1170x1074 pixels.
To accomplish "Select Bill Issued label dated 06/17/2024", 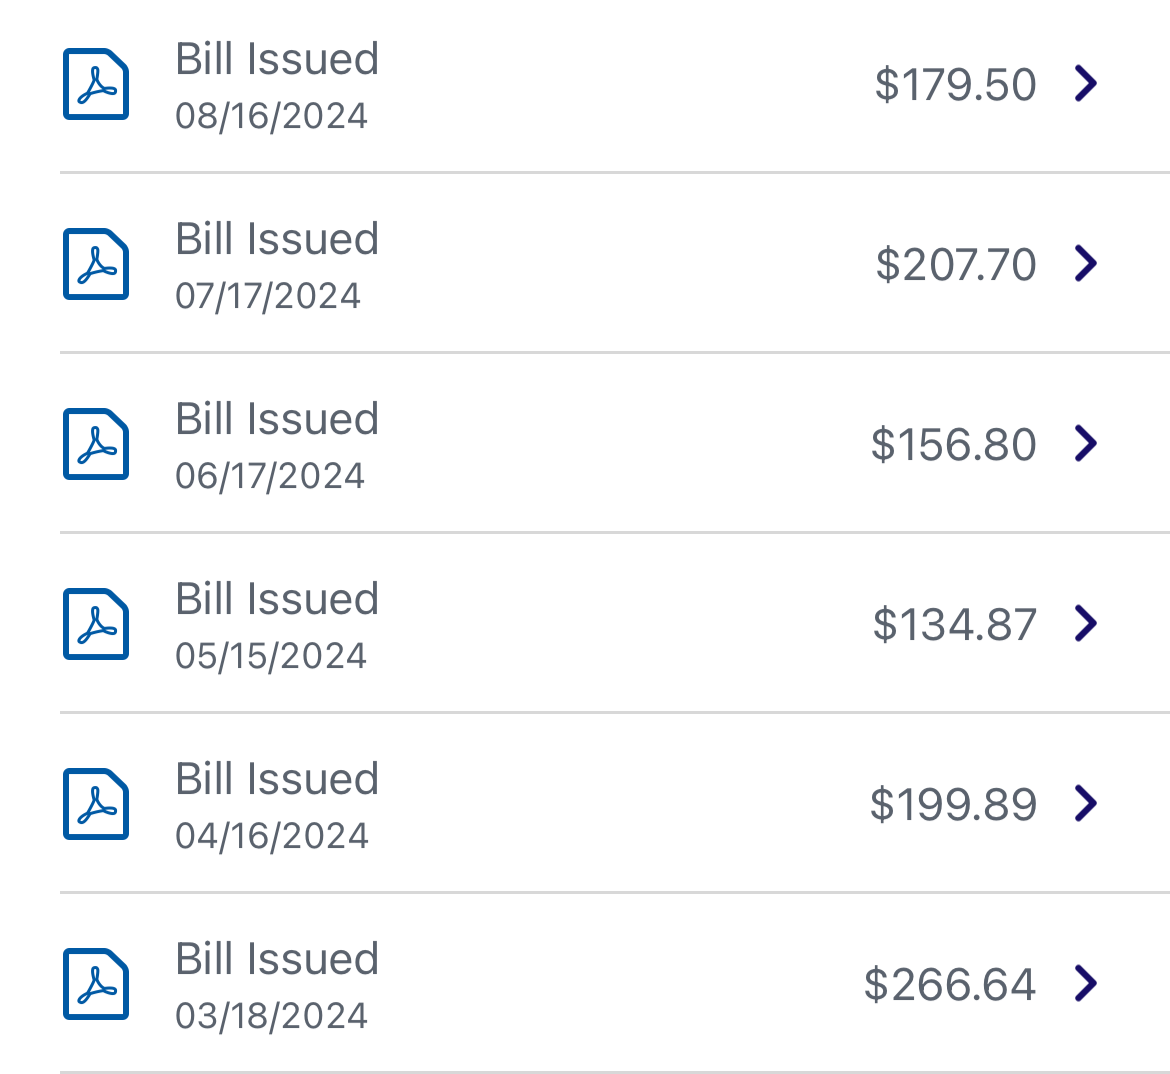I will point(277,419).
